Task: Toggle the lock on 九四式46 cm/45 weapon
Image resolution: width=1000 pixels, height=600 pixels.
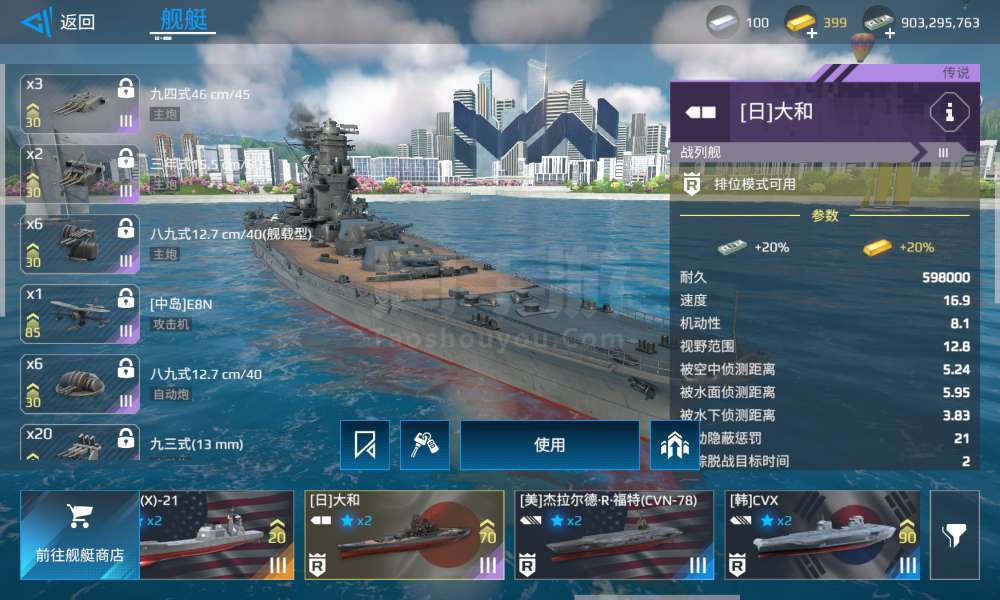Action: [126, 88]
